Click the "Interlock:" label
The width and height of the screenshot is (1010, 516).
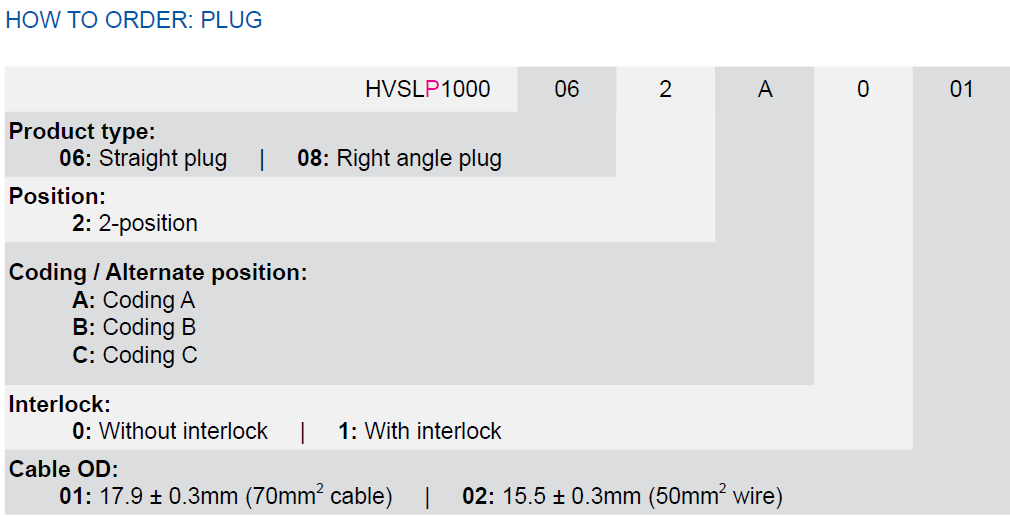pos(60,404)
